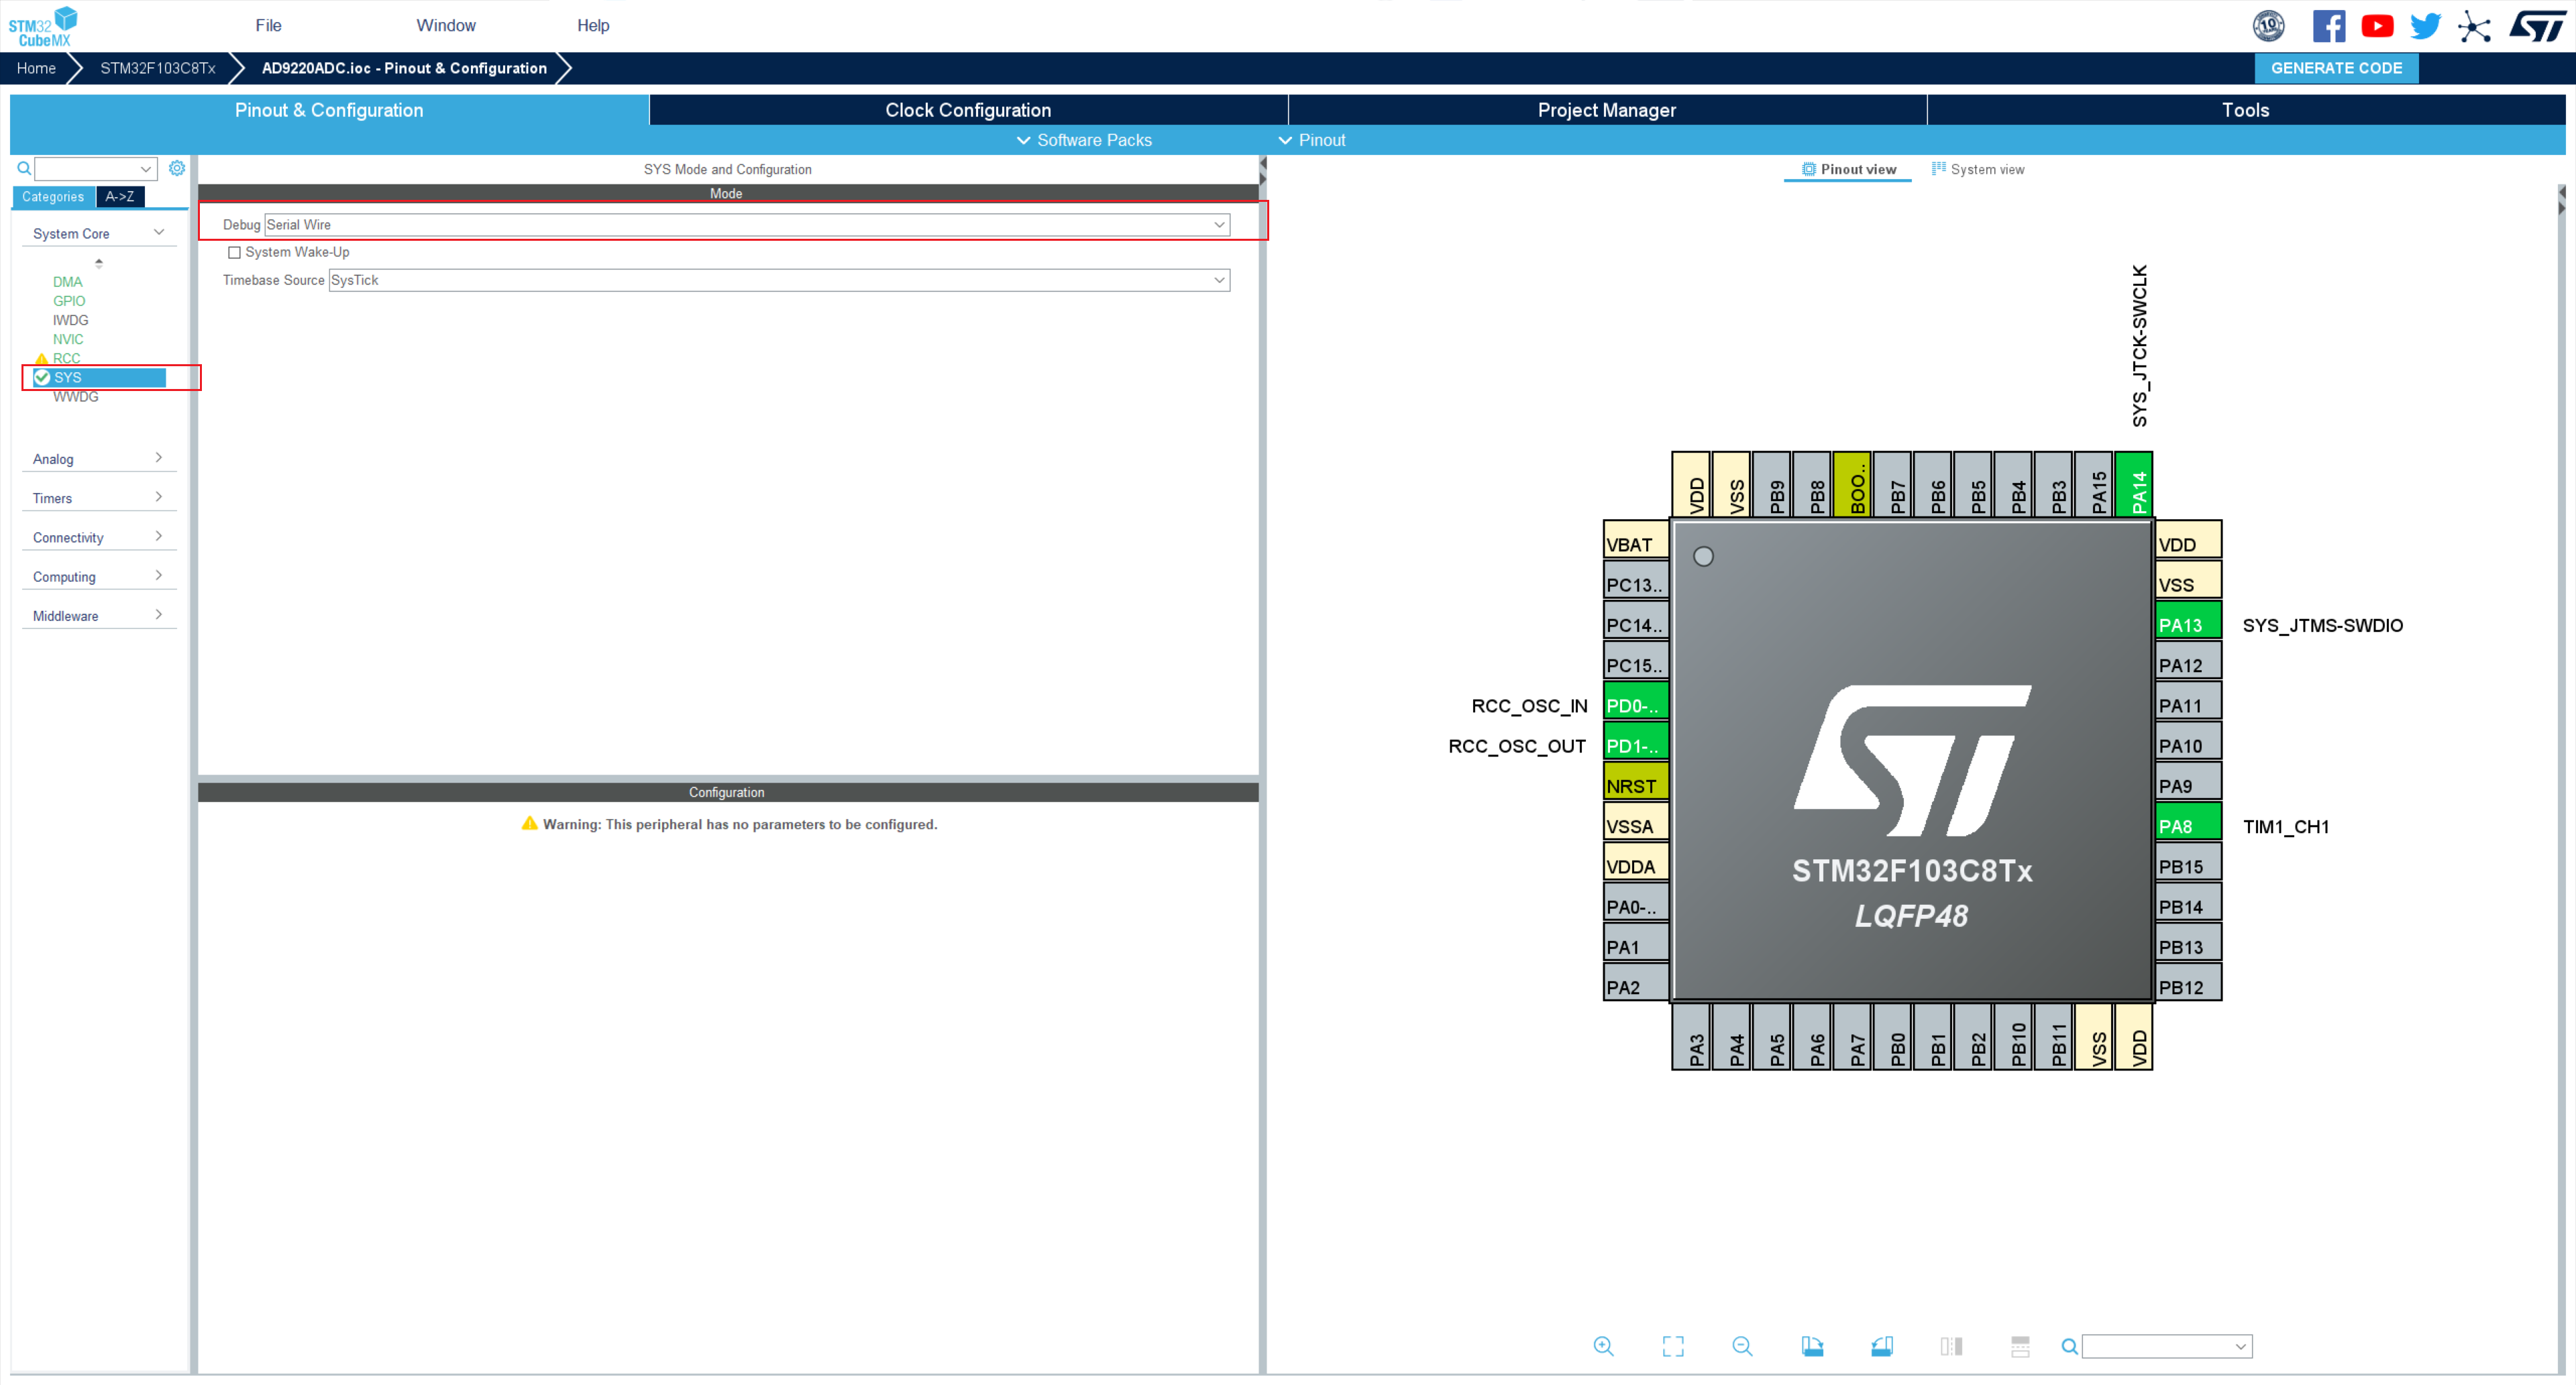2576x1385 pixels.
Task: Open the YouTube icon in the header
Action: [x=2377, y=26]
